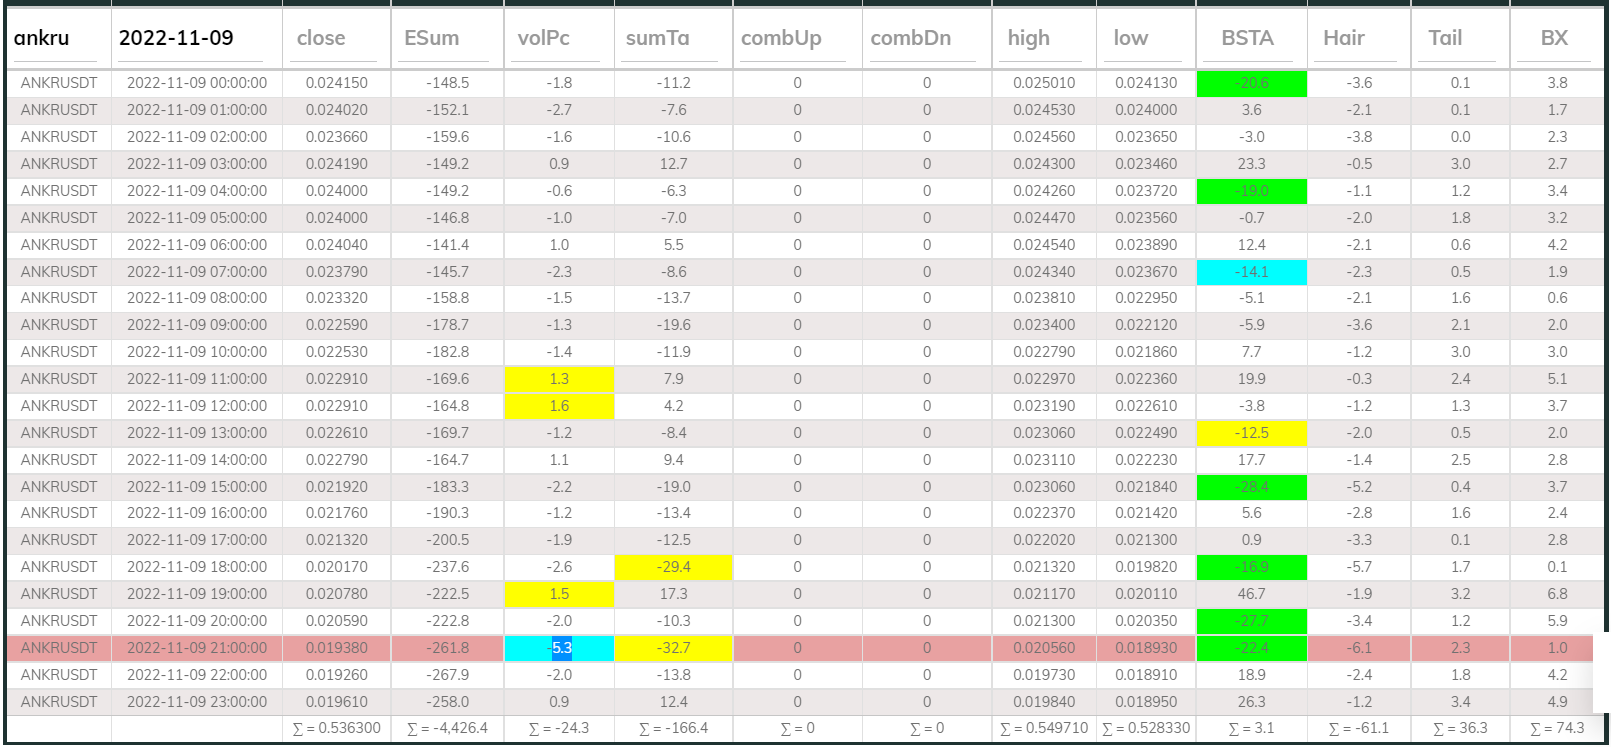The image size is (1611, 747).
Task: Sort by the close column header
Action: (321, 38)
